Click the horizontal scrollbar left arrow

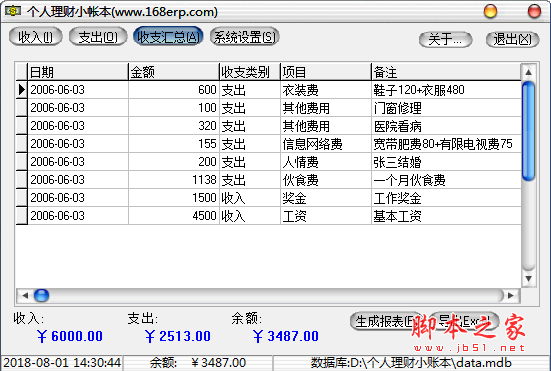[25, 295]
